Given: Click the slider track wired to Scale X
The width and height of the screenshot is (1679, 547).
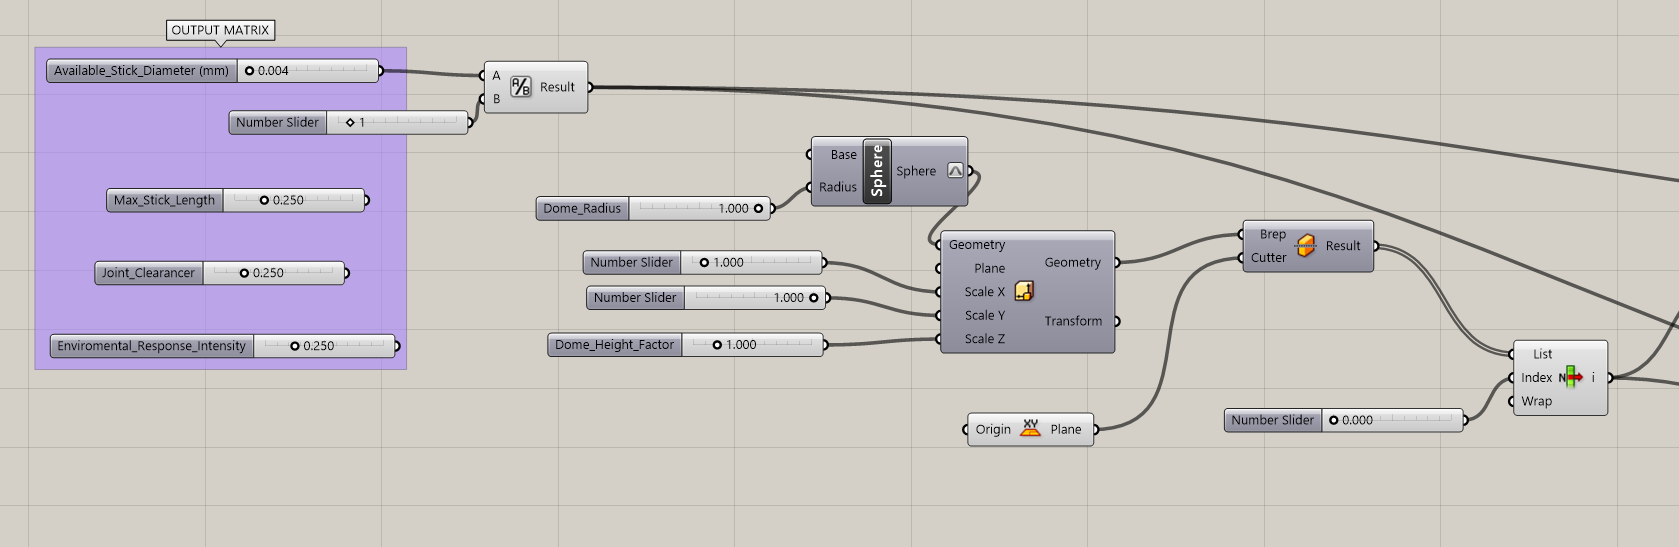Looking at the screenshot, I should [x=751, y=263].
